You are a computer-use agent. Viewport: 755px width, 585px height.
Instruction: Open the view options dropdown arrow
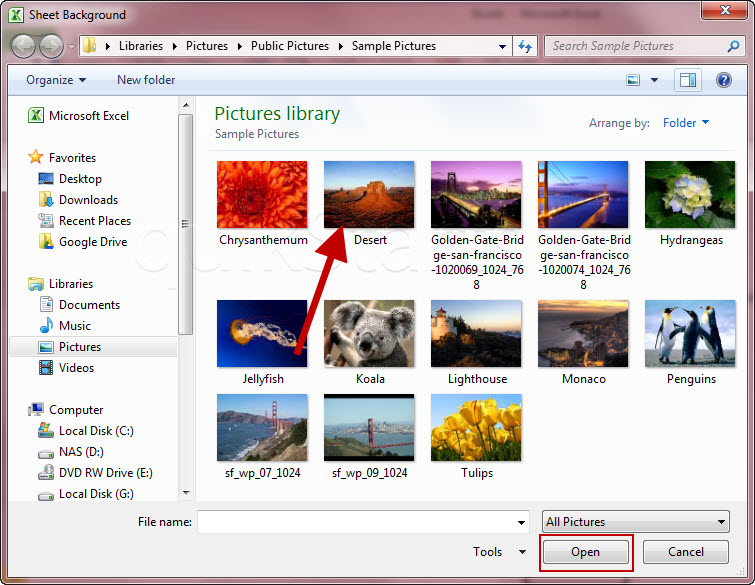(654, 80)
